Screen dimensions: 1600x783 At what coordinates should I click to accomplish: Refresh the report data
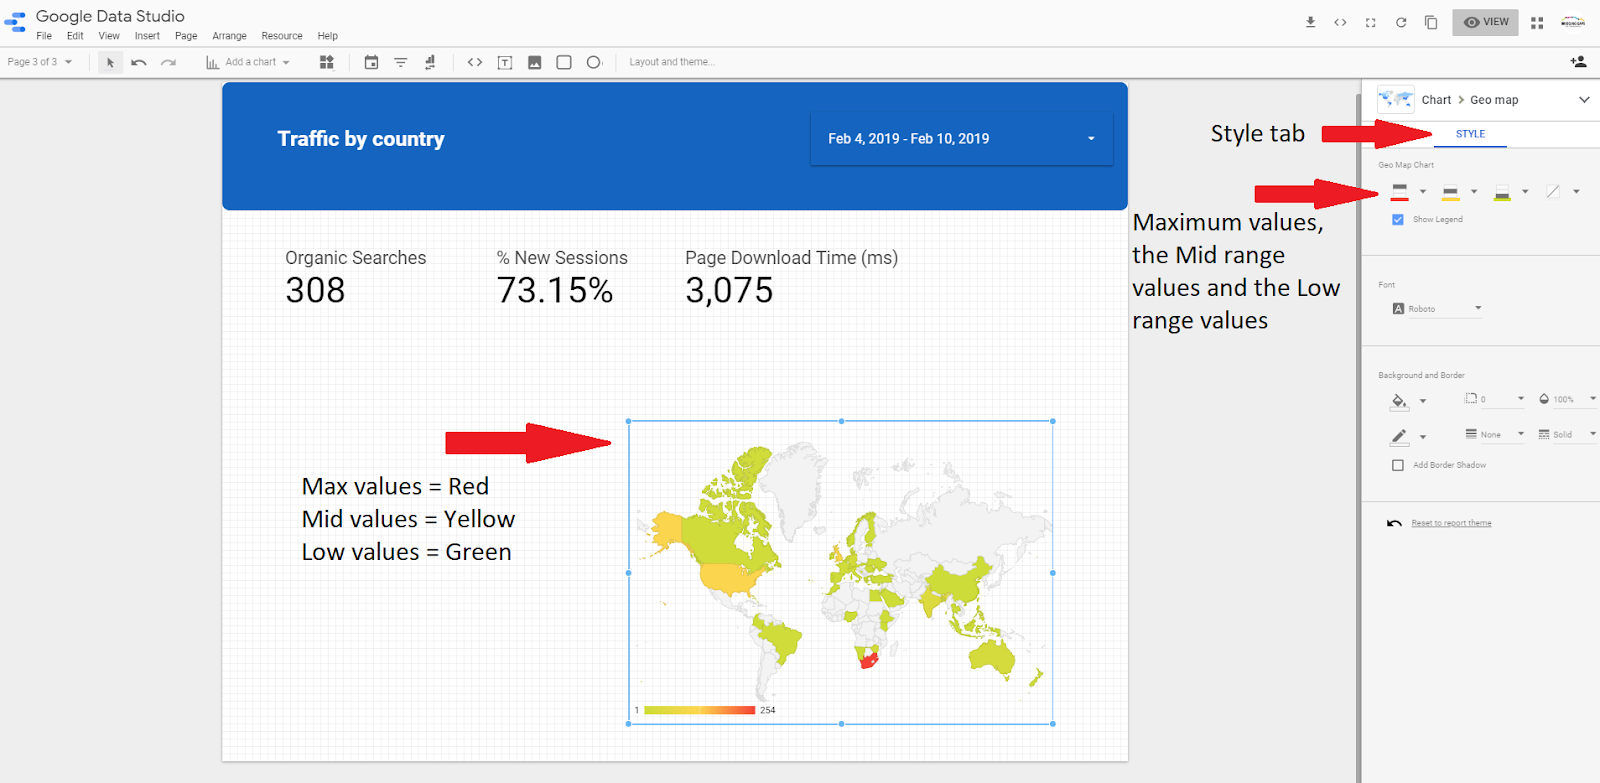pyautogui.click(x=1401, y=22)
